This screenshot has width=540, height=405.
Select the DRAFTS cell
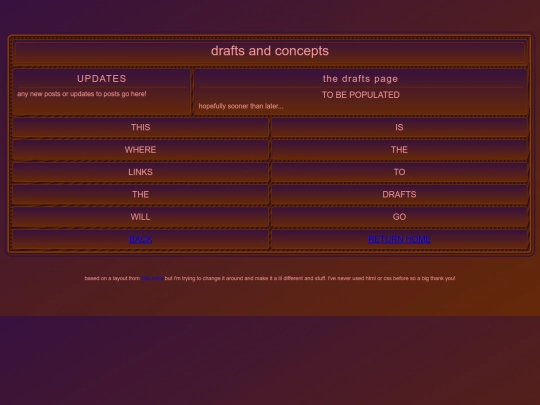(x=399, y=195)
